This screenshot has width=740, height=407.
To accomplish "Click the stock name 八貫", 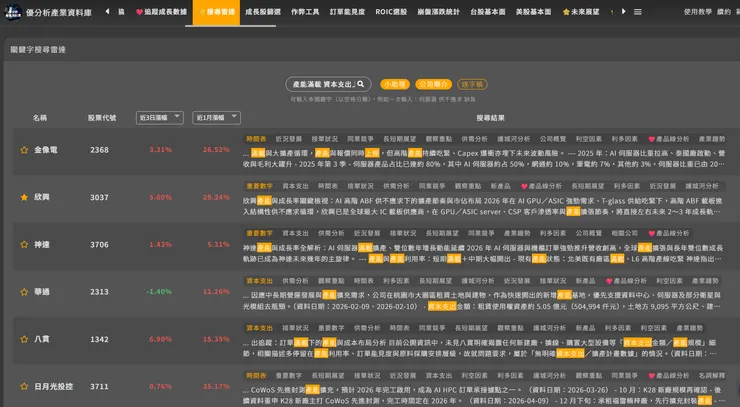I will tap(42, 339).
